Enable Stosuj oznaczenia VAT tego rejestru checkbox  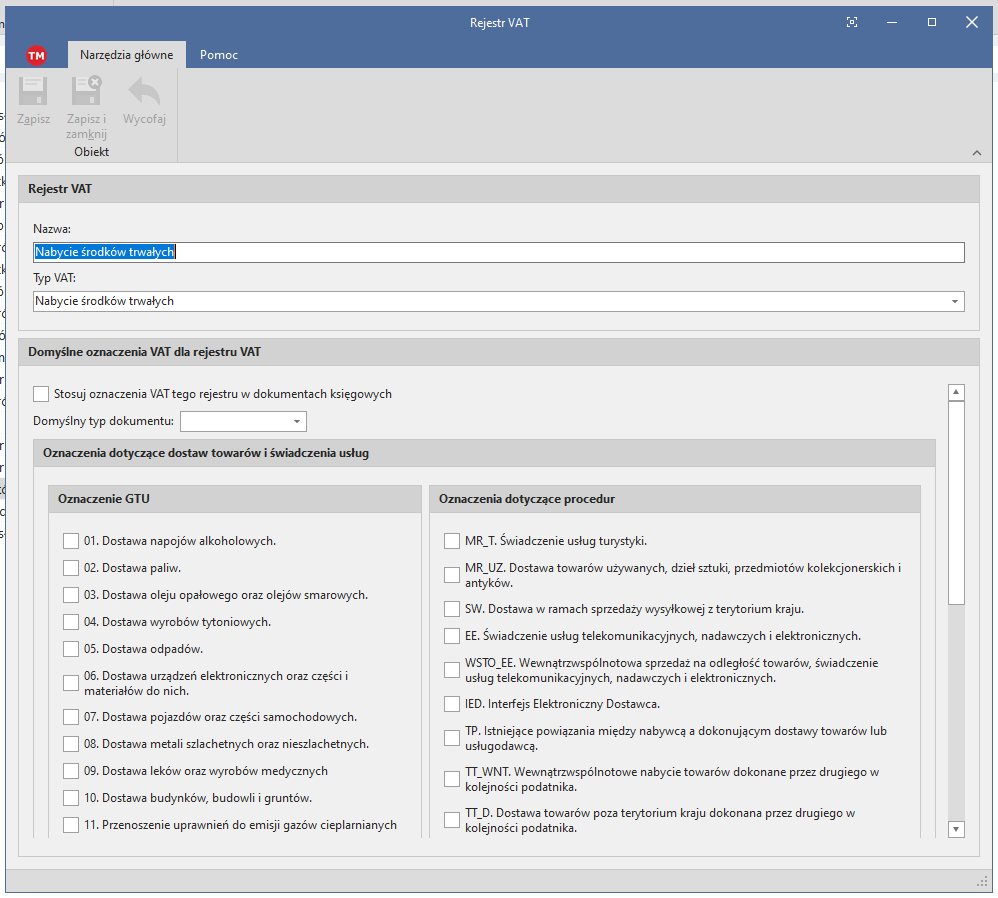[41, 394]
